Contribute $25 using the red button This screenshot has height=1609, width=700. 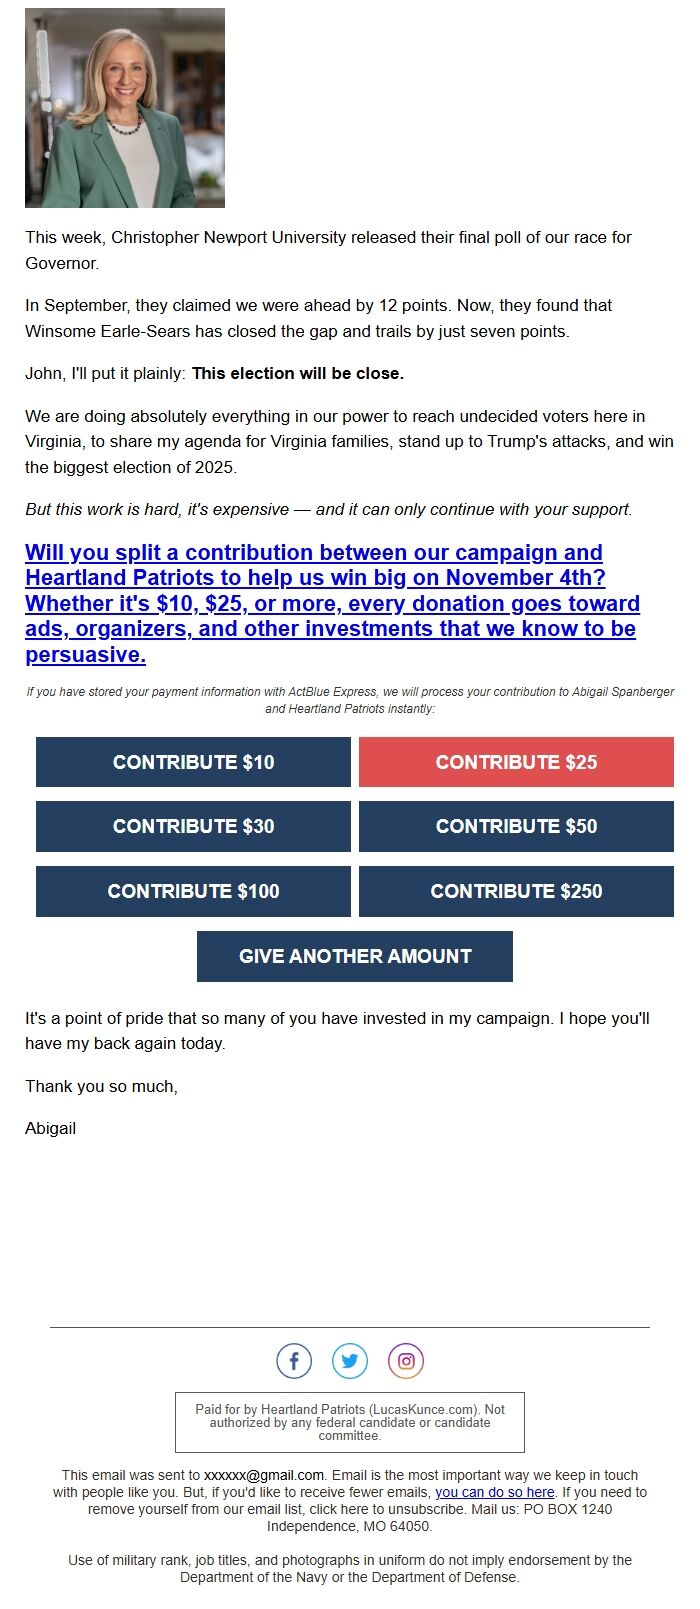click(515, 761)
